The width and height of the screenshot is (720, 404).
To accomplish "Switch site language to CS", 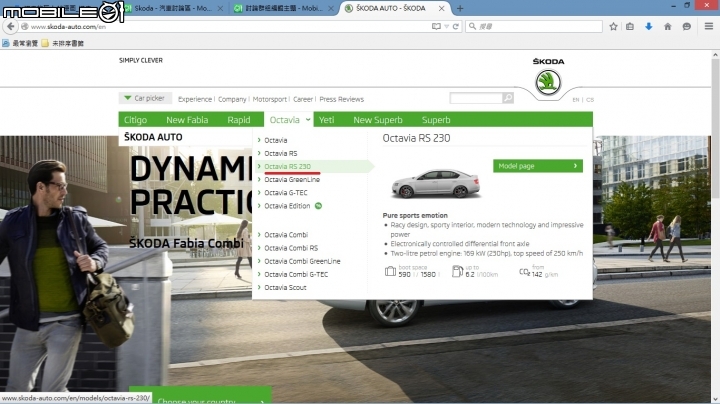I will click(590, 100).
